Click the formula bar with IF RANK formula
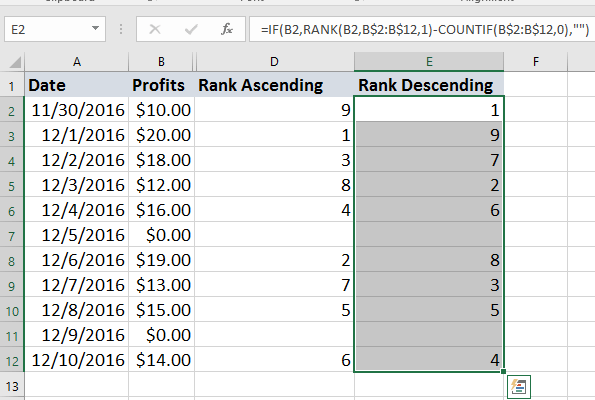This screenshot has height=400, width=595. pyautogui.click(x=422, y=29)
